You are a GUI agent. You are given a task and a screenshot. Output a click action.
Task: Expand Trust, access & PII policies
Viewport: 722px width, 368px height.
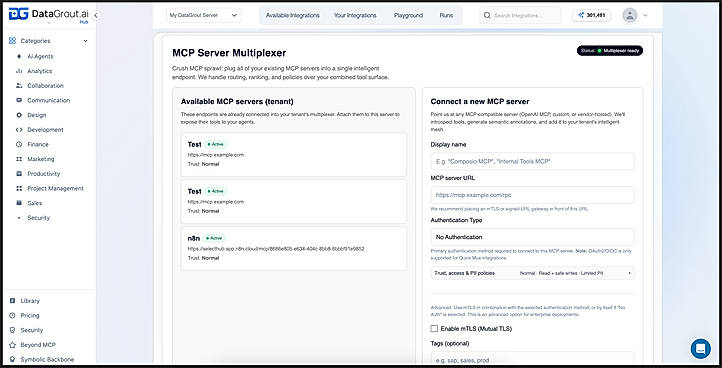(532, 273)
